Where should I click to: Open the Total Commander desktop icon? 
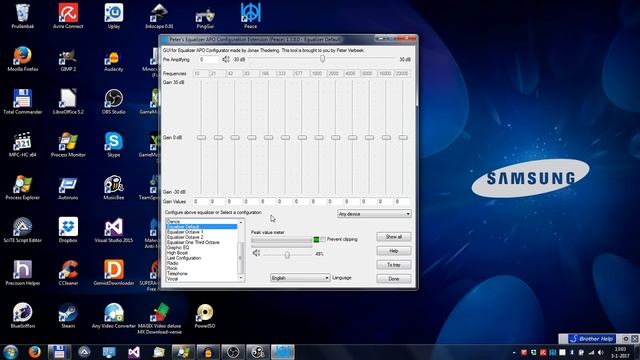[22, 102]
